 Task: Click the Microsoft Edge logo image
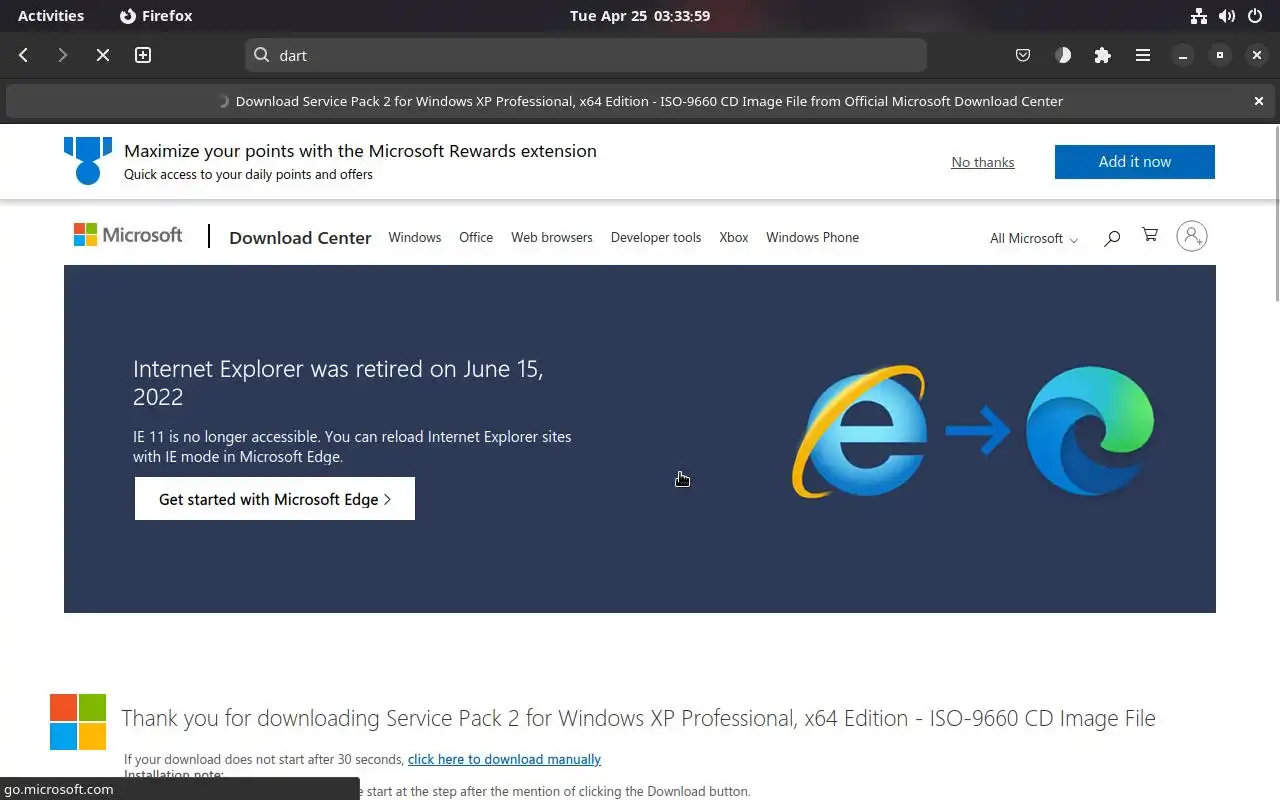[x=1090, y=431]
